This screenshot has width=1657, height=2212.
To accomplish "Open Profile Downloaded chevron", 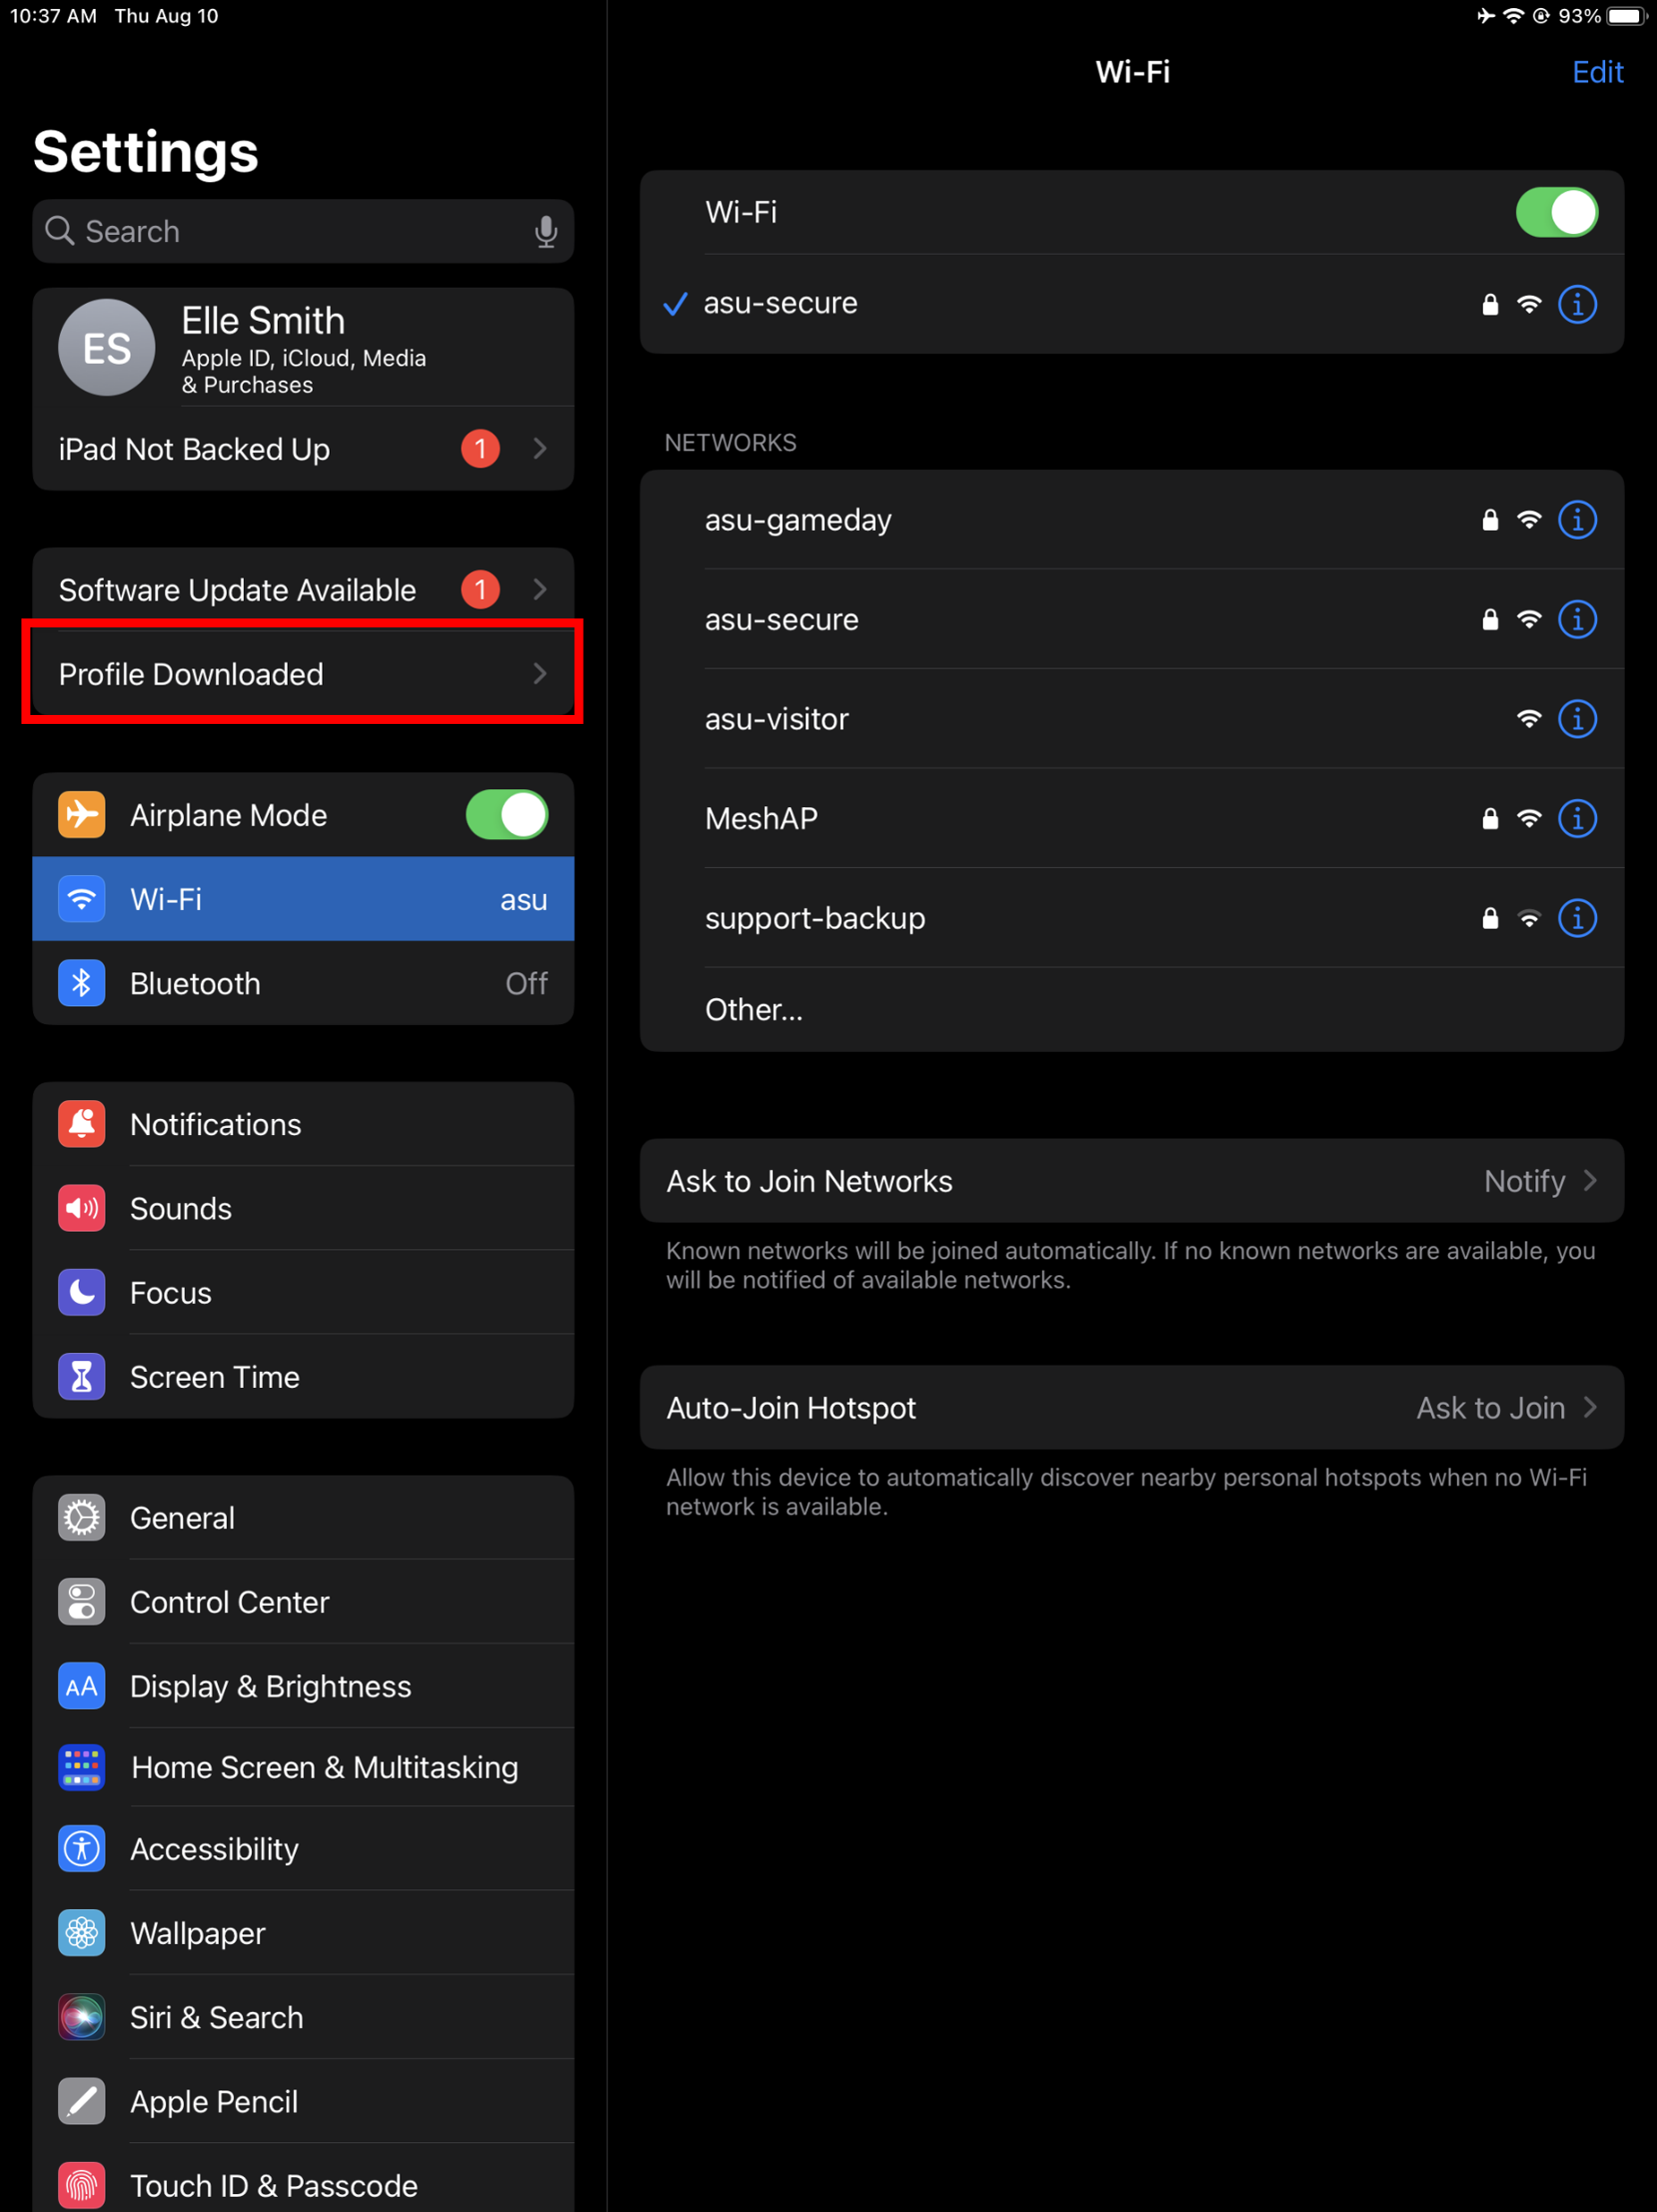I will (540, 674).
